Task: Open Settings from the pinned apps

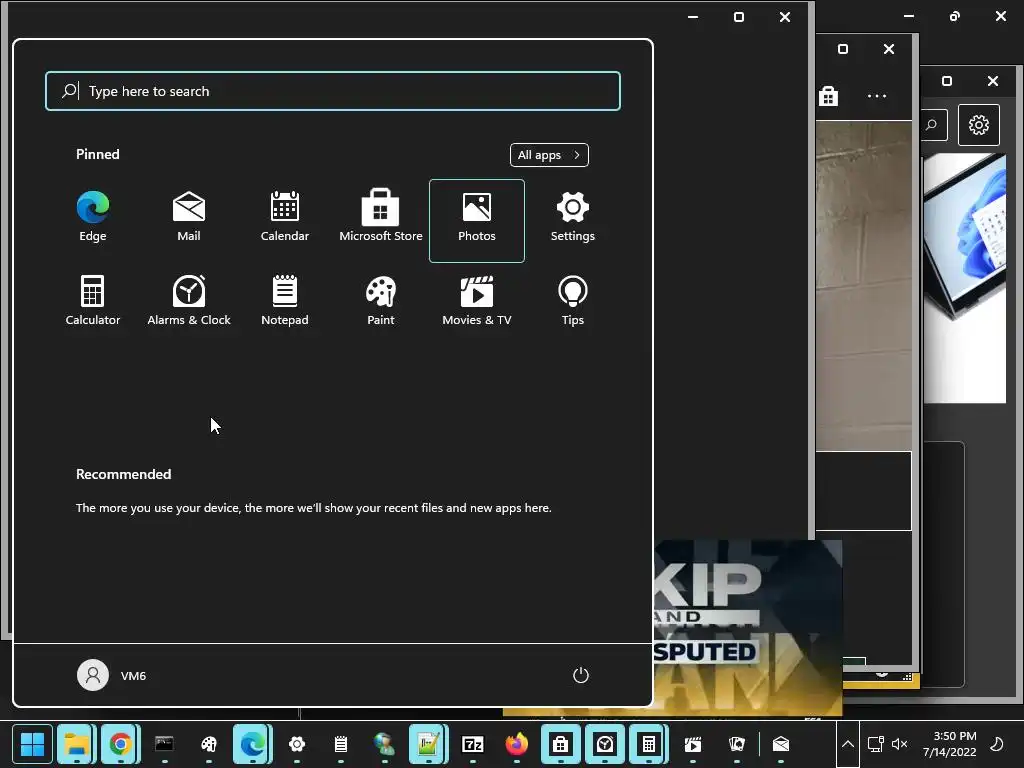Action: click(573, 217)
